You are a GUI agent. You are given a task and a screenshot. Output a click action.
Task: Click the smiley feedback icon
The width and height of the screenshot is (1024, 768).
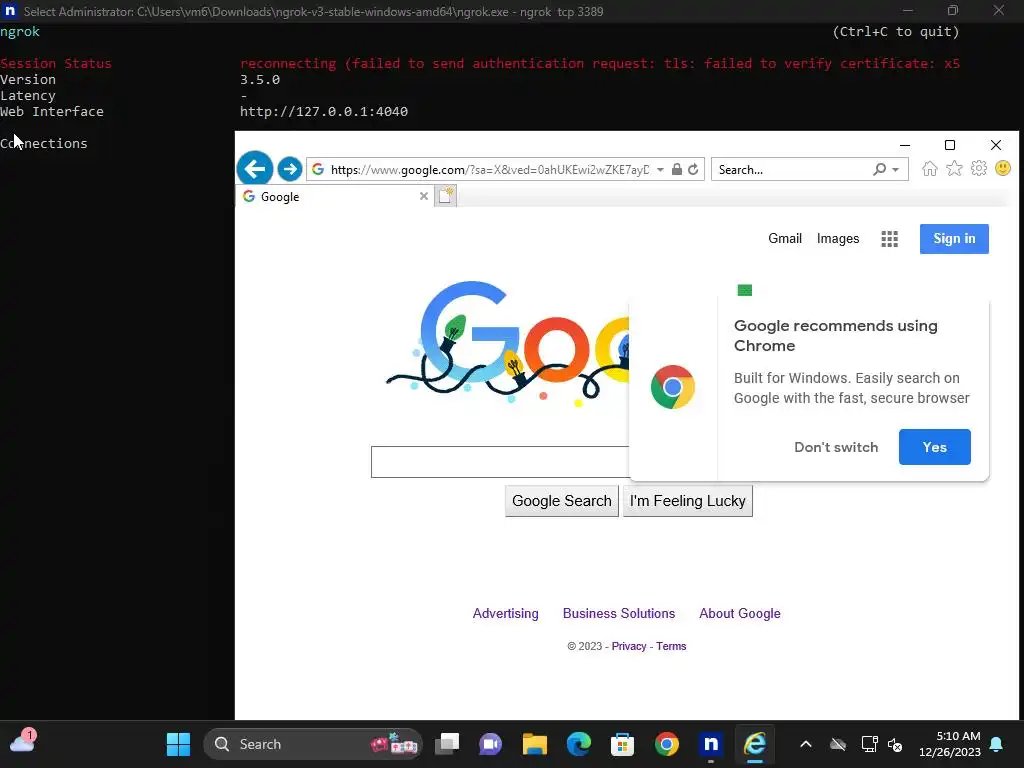pos(1003,168)
